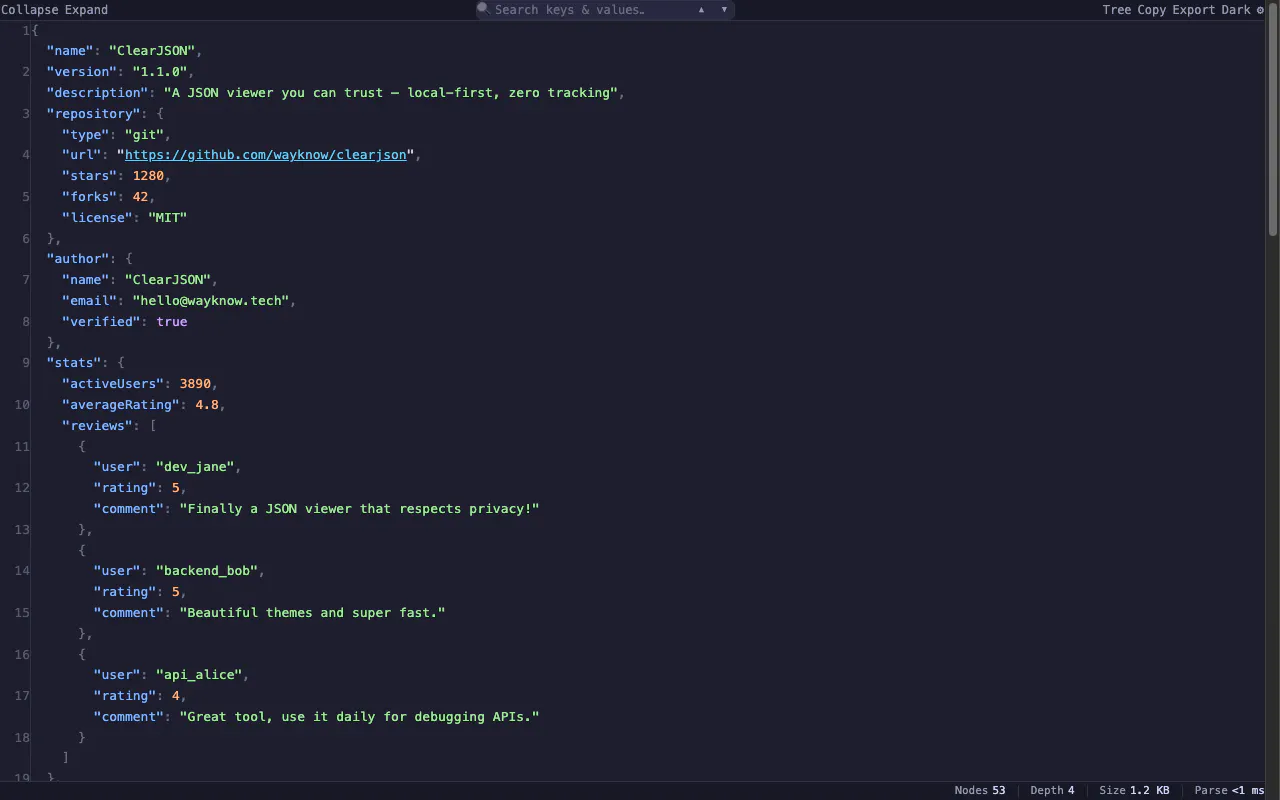This screenshot has height=800, width=1280.
Task: Select the "1.1.0" version value
Action: (160, 72)
